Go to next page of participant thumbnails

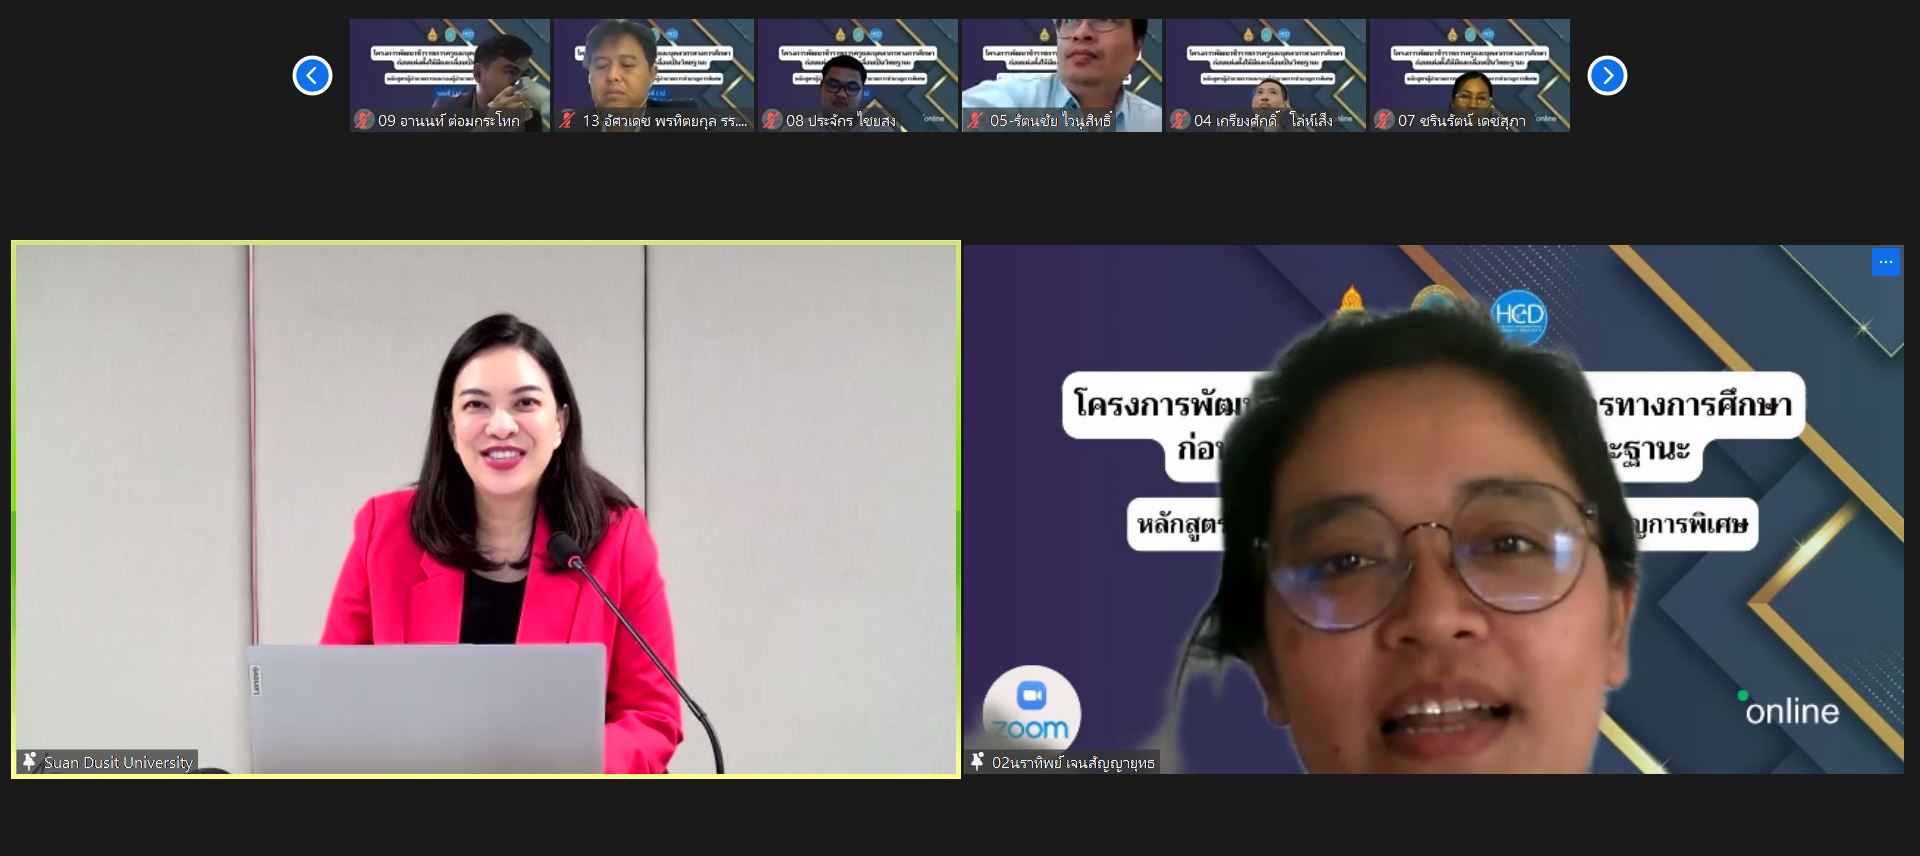1607,76
